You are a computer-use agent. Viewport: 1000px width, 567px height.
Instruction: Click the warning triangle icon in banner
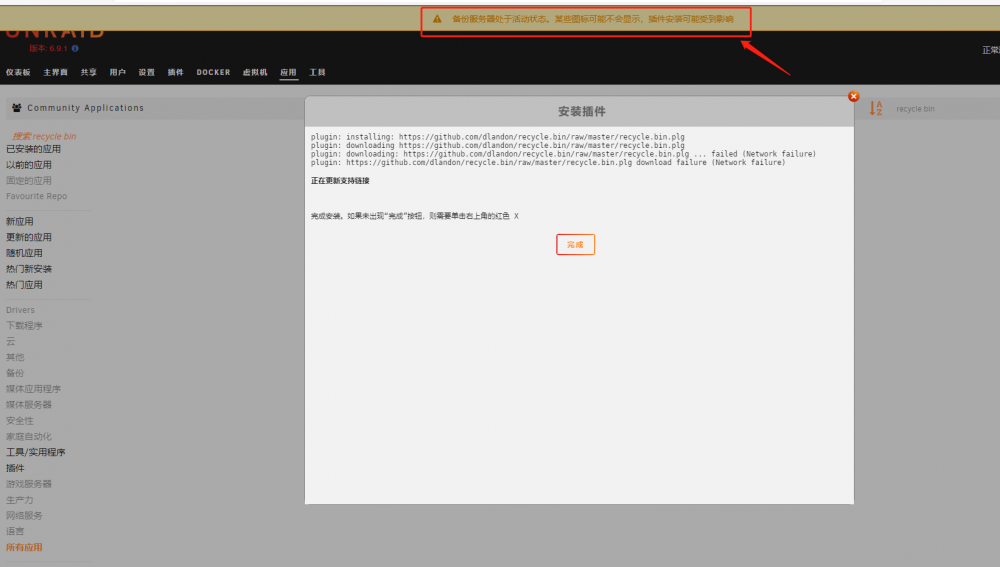(x=437, y=19)
